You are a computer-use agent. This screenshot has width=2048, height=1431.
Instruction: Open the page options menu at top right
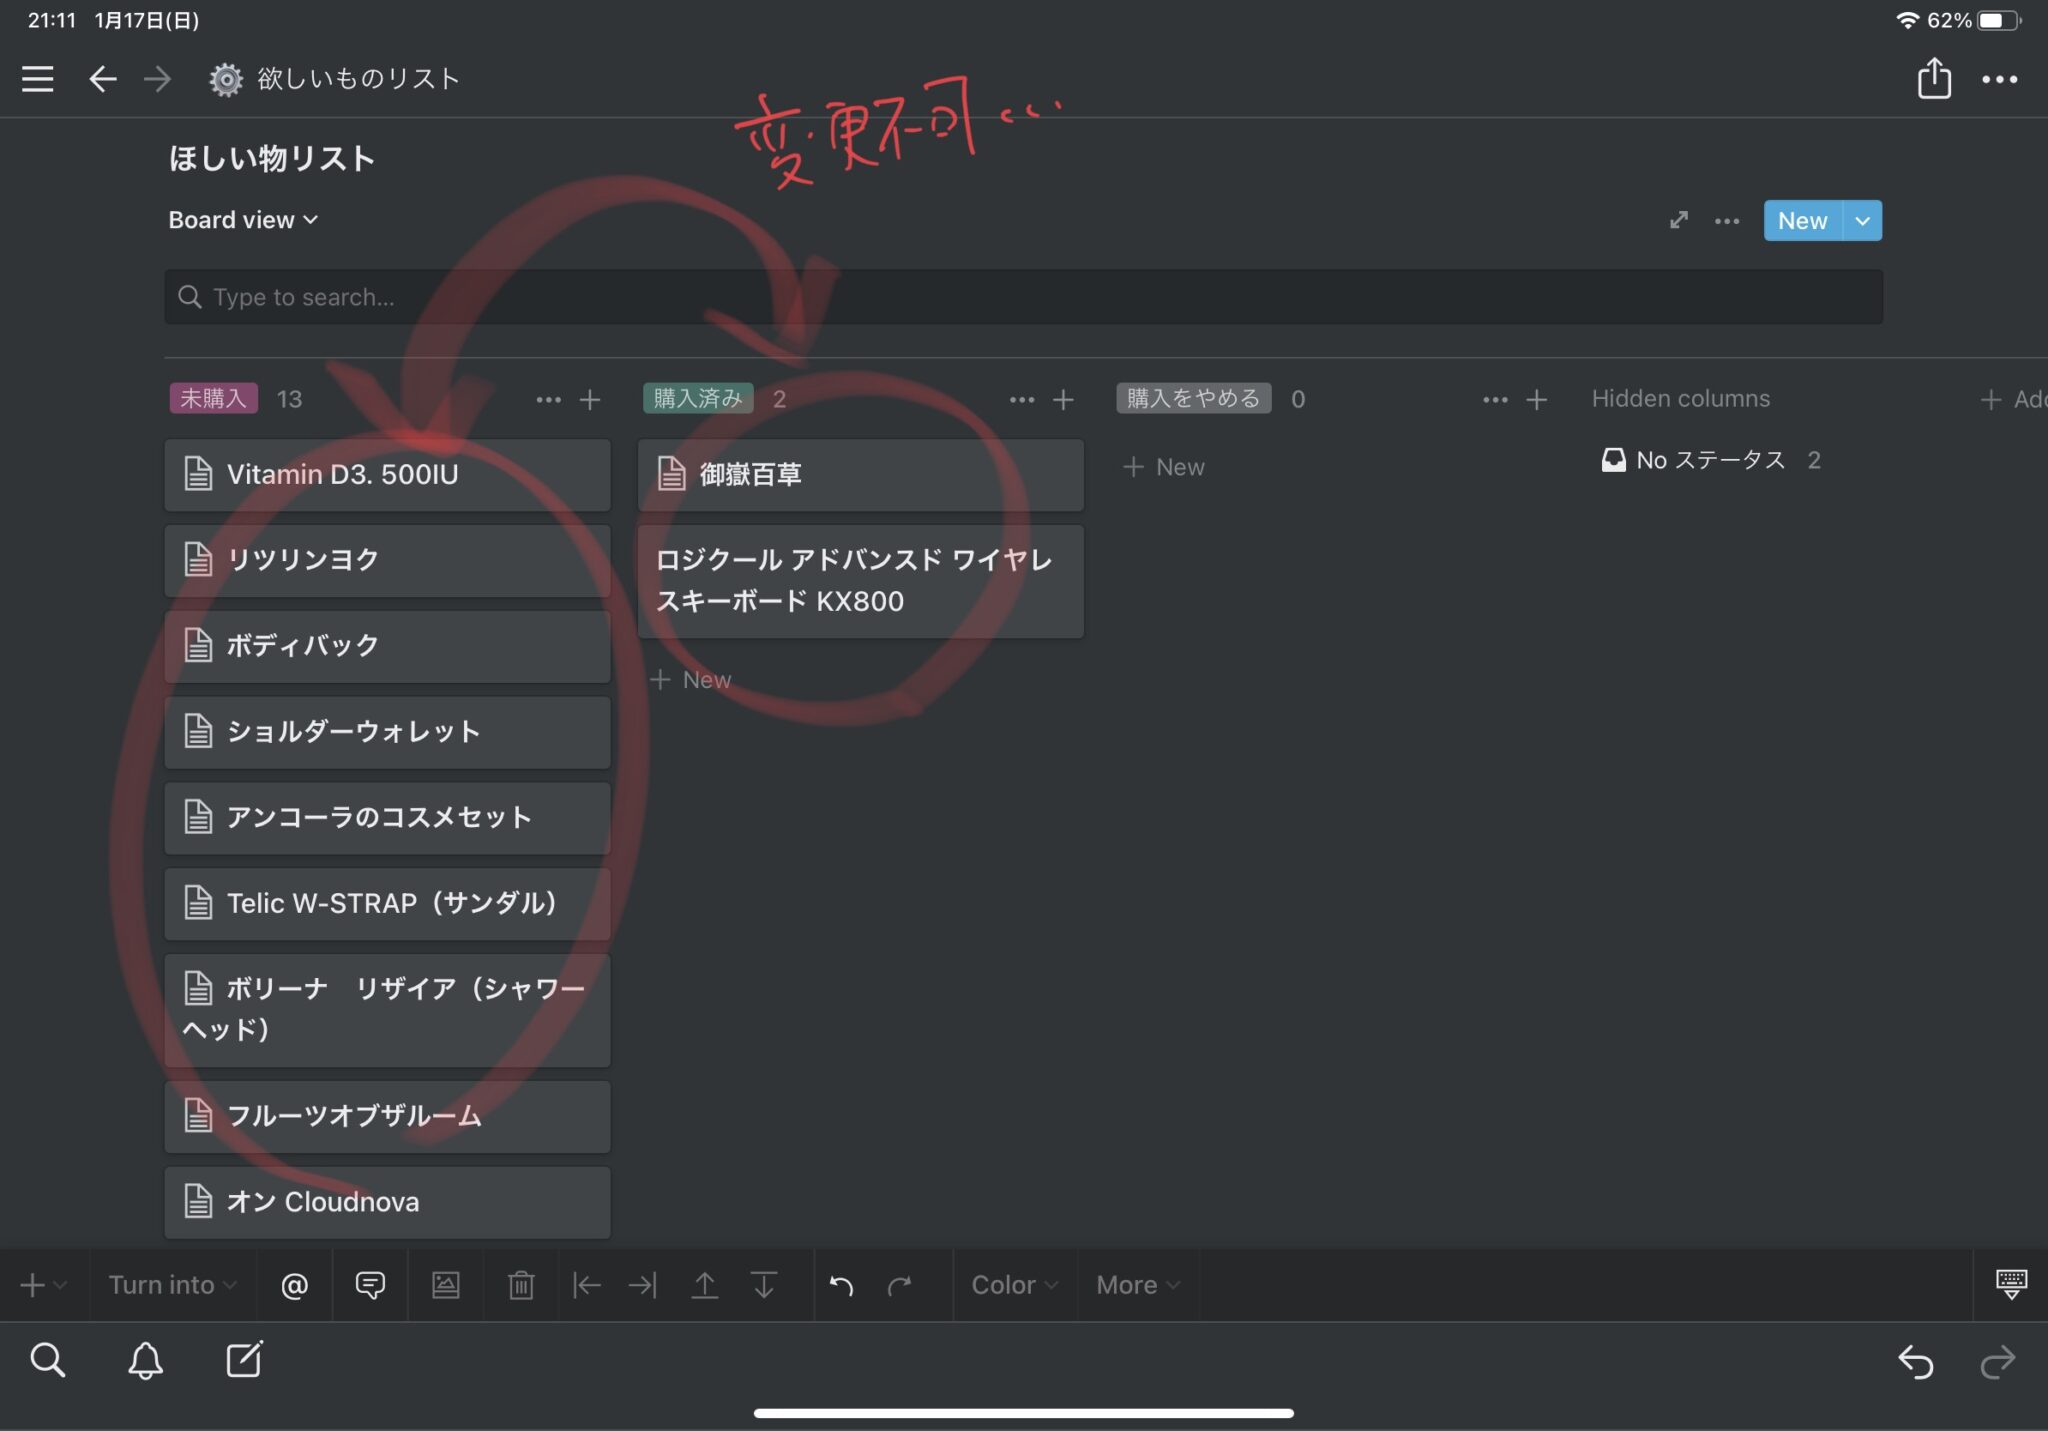pos(2001,79)
